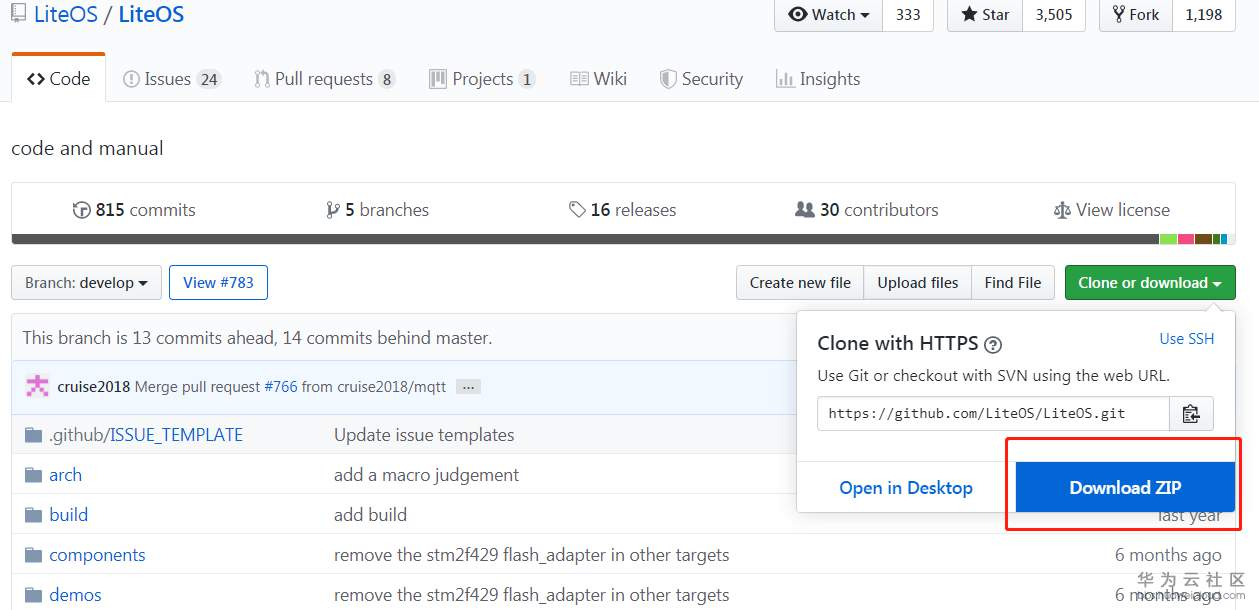Click the clone URL text field
The height and width of the screenshot is (610, 1259).
(x=992, y=413)
